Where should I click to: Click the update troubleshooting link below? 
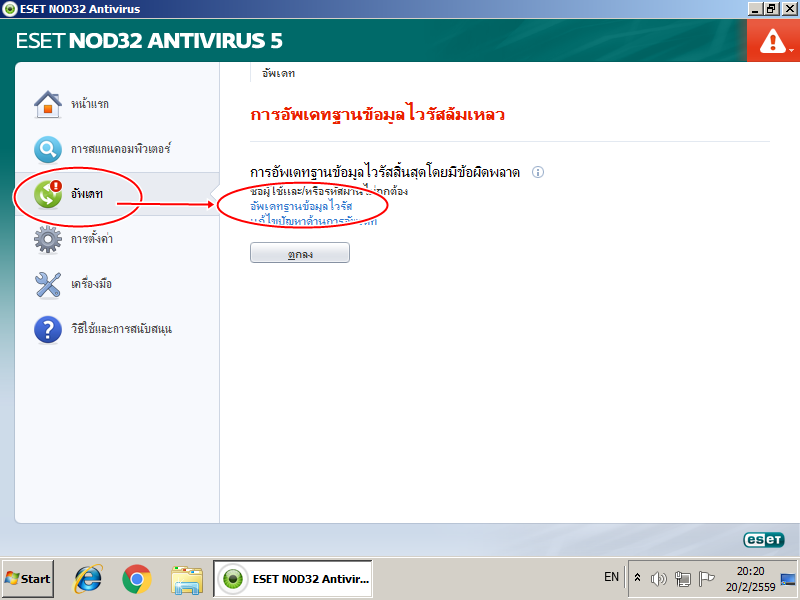(x=314, y=220)
